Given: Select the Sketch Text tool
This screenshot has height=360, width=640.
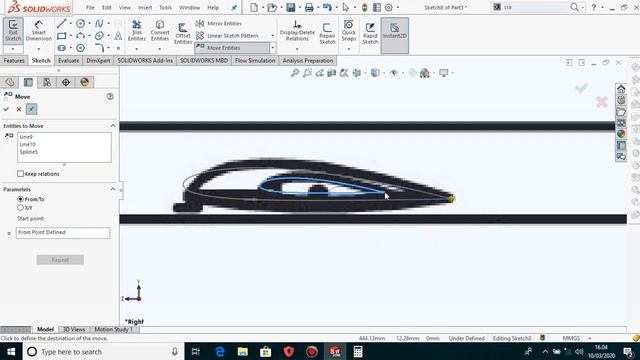Looking at the screenshot, I should click(118, 36).
